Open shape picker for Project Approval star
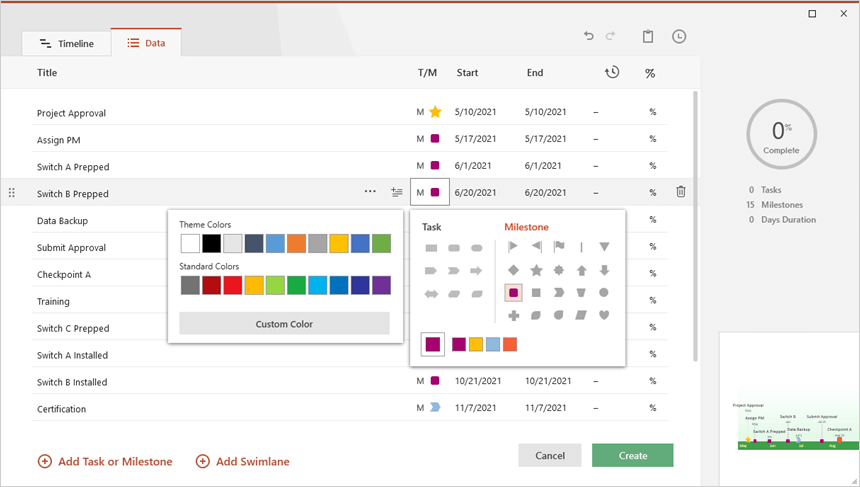This screenshot has height=487, width=860. pos(435,112)
